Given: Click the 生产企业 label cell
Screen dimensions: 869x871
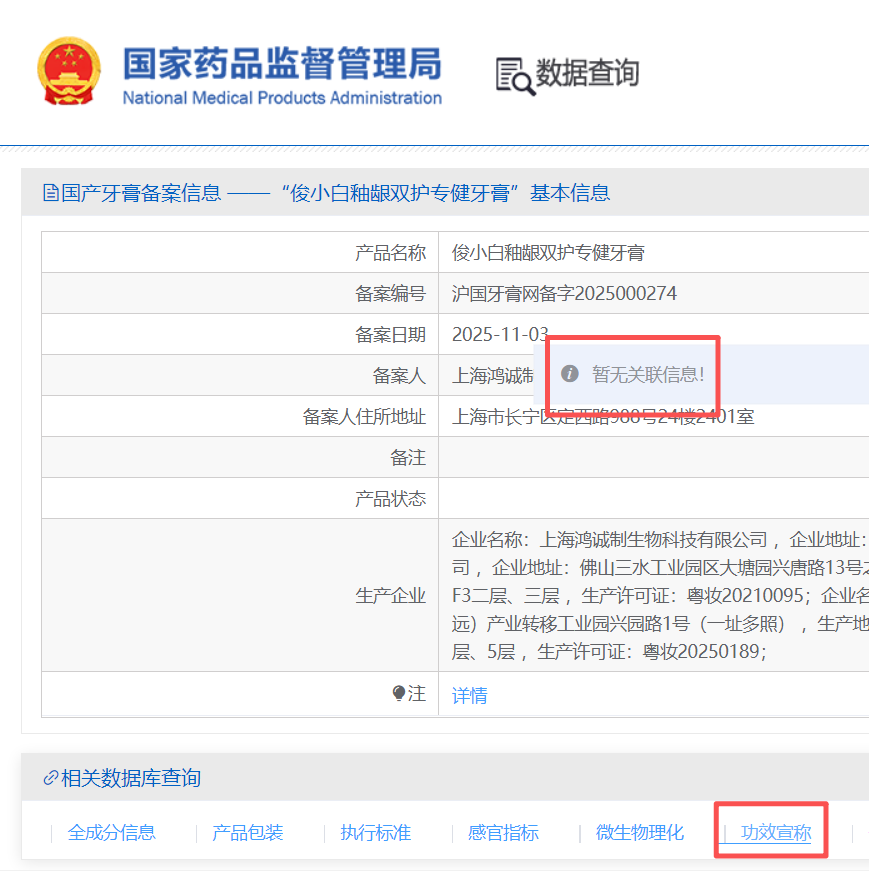Looking at the screenshot, I should point(240,595).
